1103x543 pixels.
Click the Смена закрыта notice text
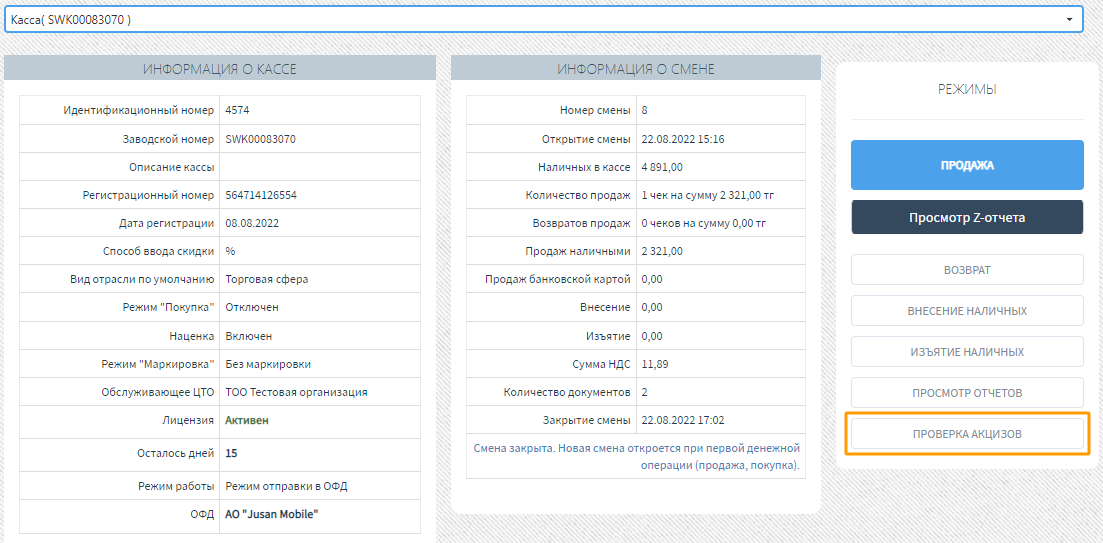[x=637, y=456]
